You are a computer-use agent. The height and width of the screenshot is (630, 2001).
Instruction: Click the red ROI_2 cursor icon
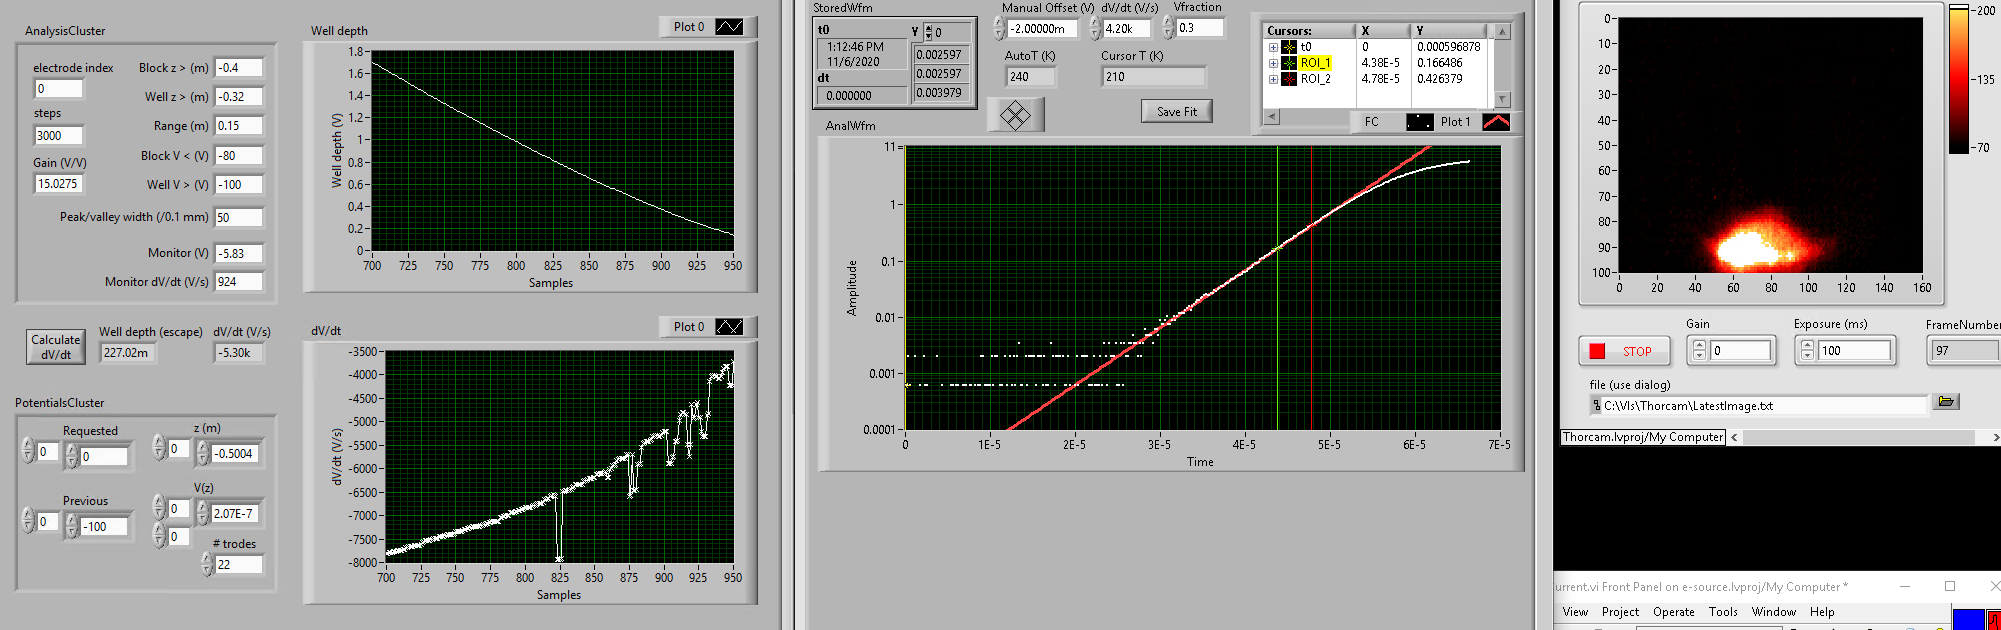pos(1289,79)
